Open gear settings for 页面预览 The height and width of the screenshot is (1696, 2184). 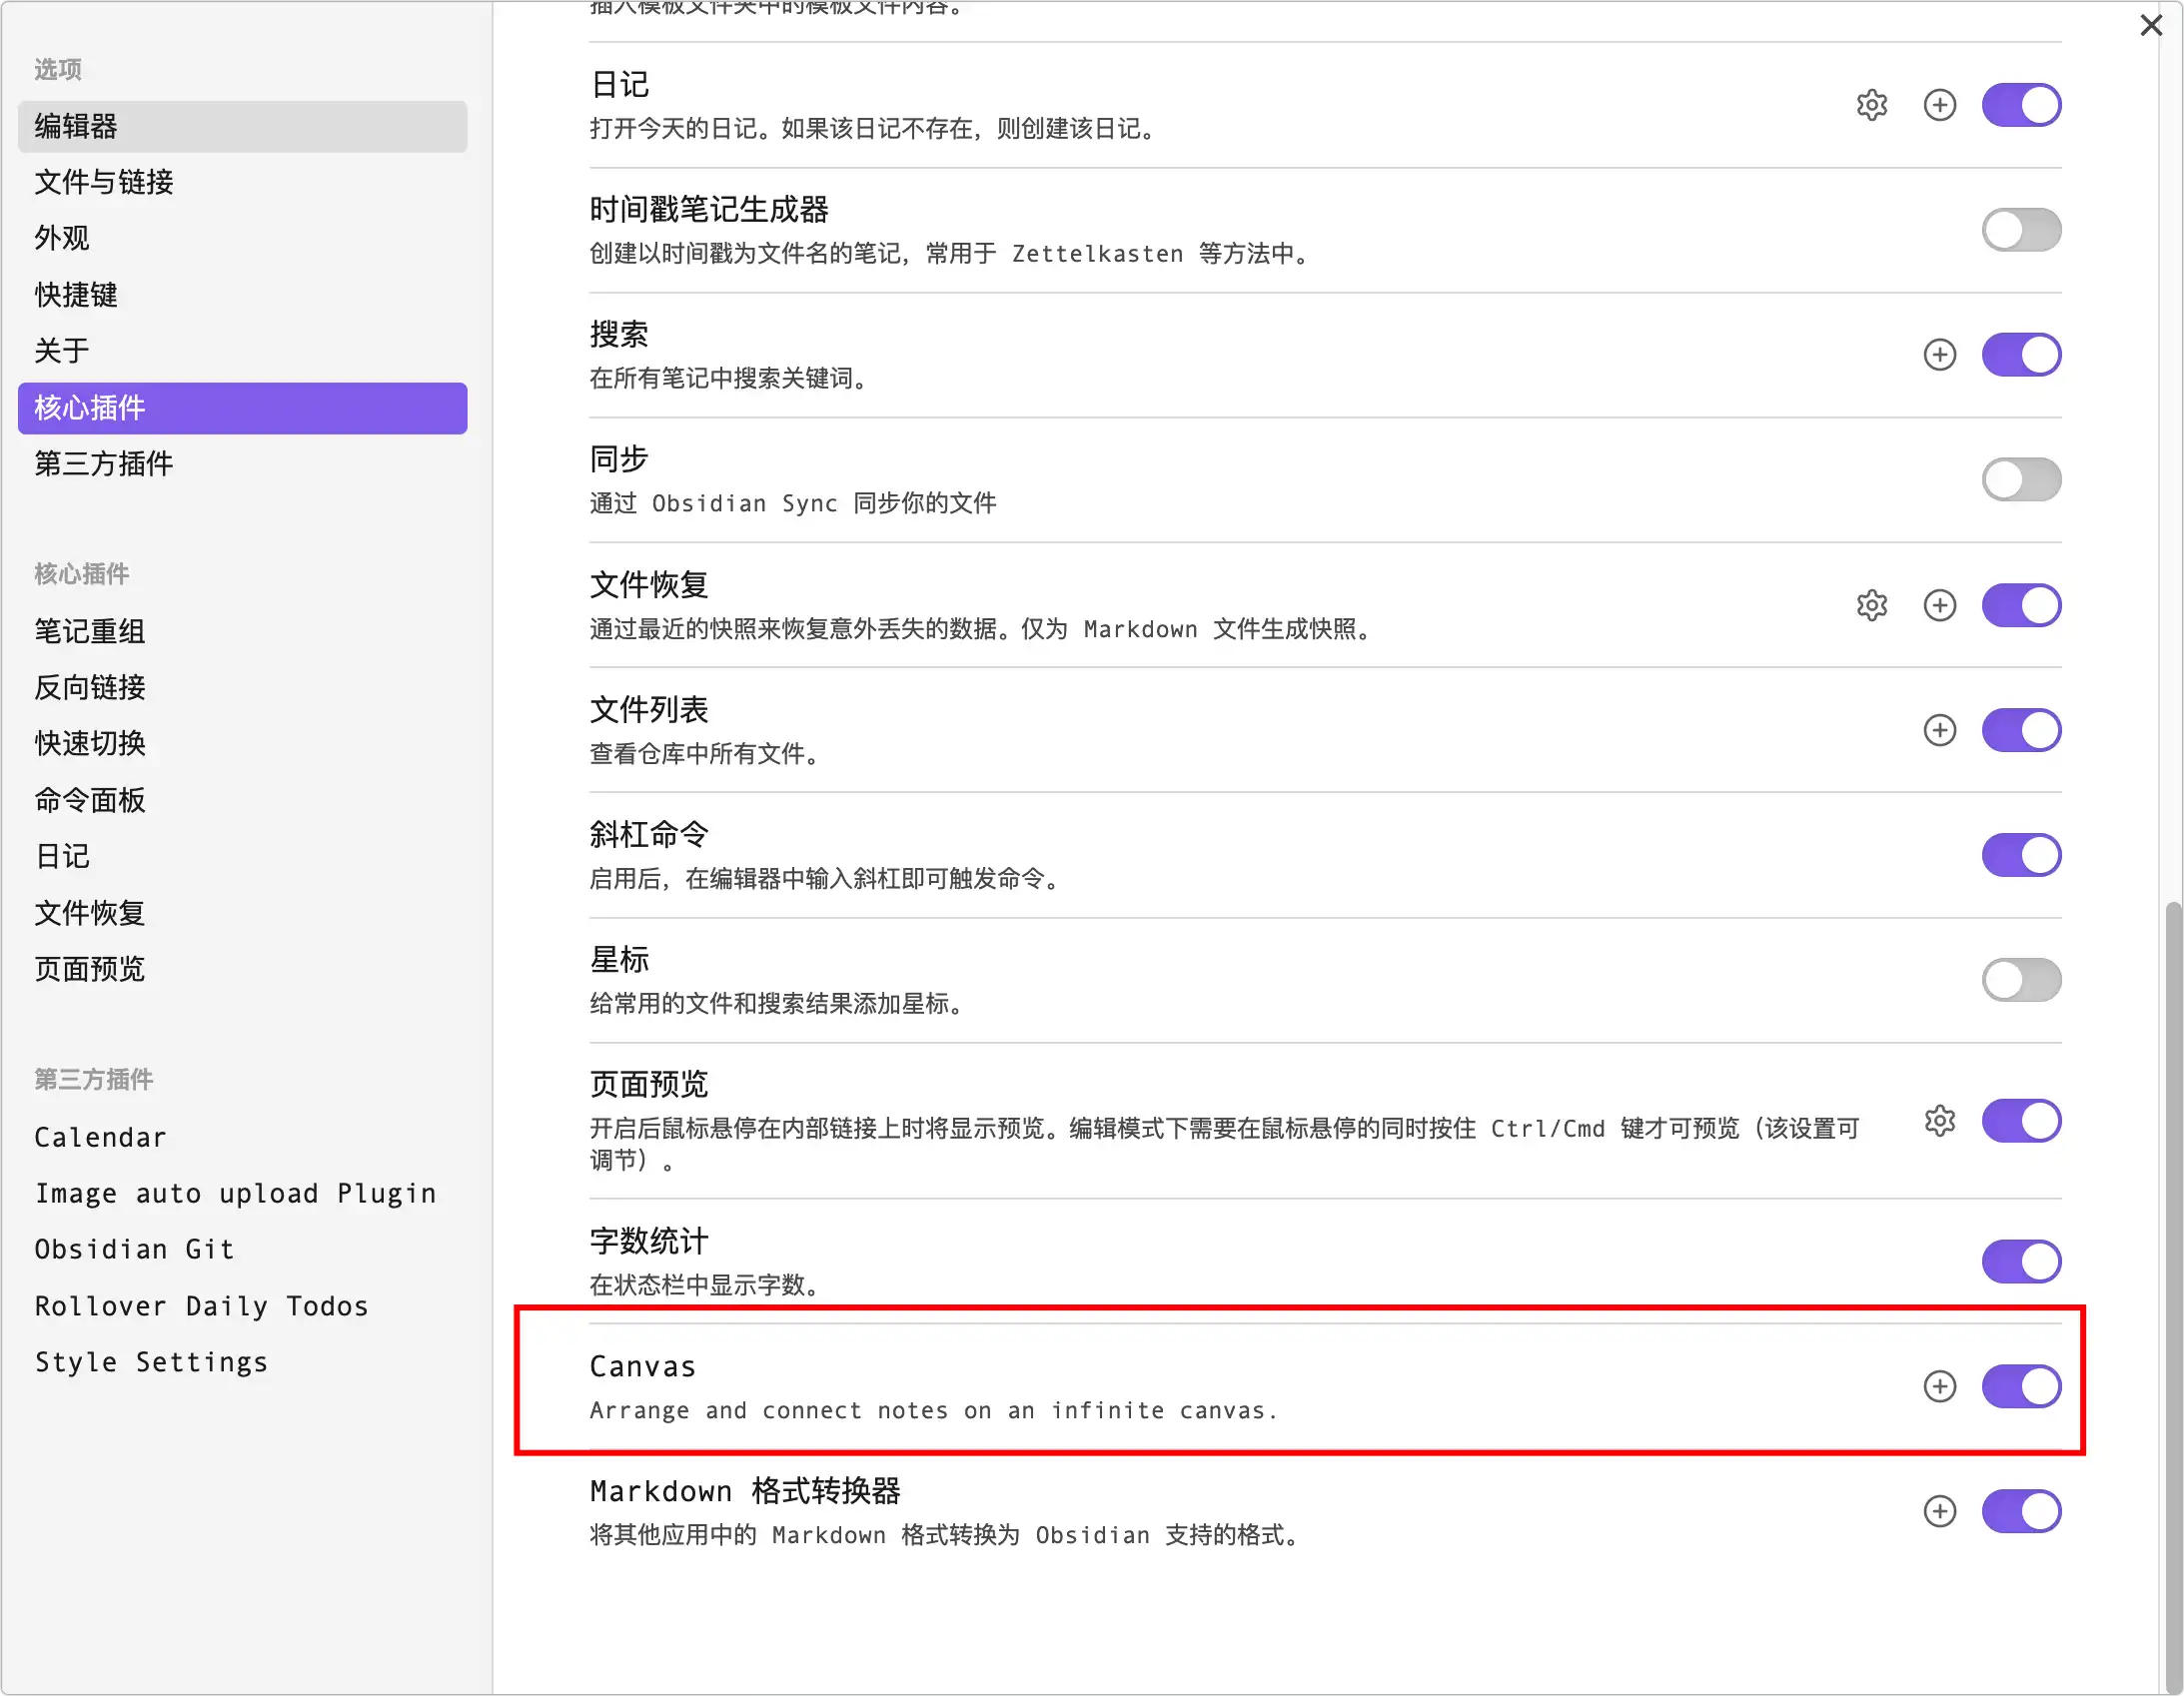[1939, 1121]
